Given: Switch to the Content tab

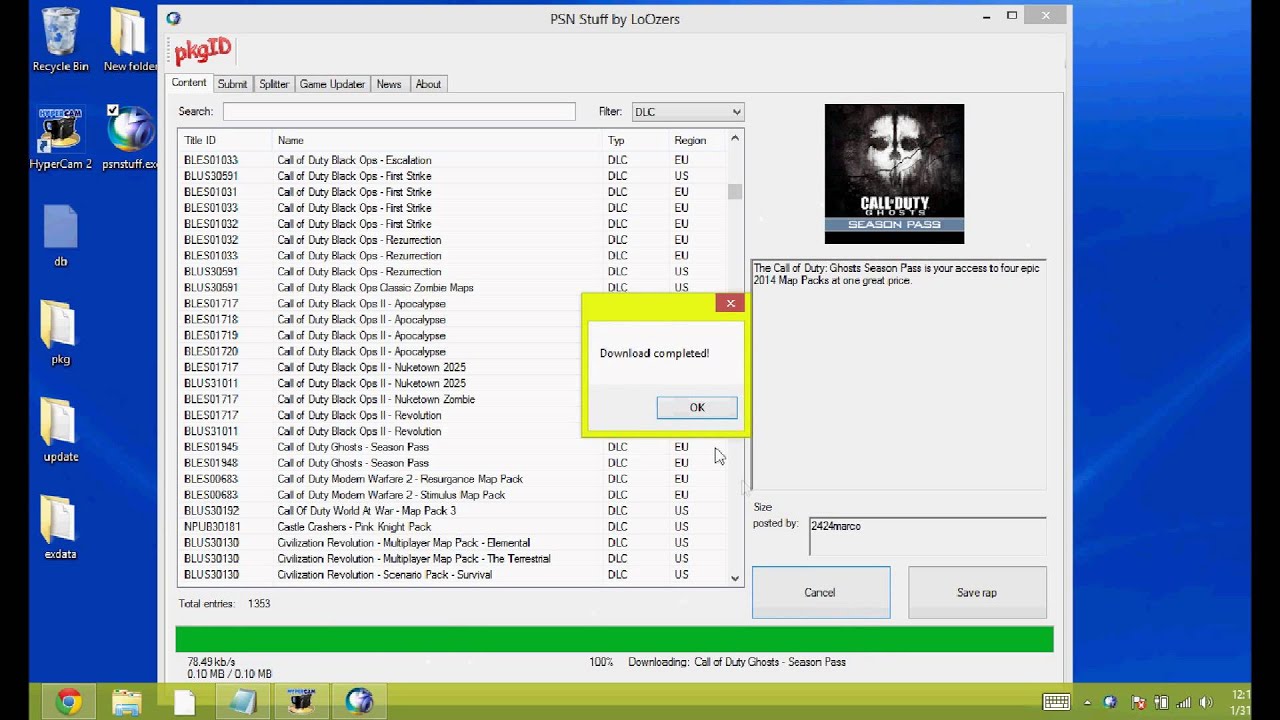Looking at the screenshot, I should point(189,83).
